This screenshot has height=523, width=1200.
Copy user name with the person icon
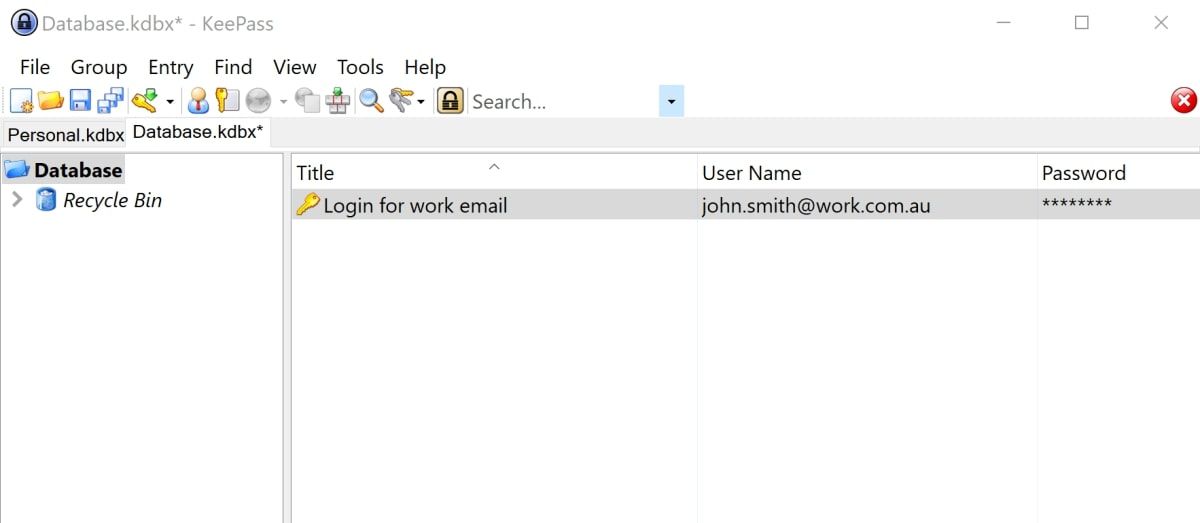click(198, 101)
